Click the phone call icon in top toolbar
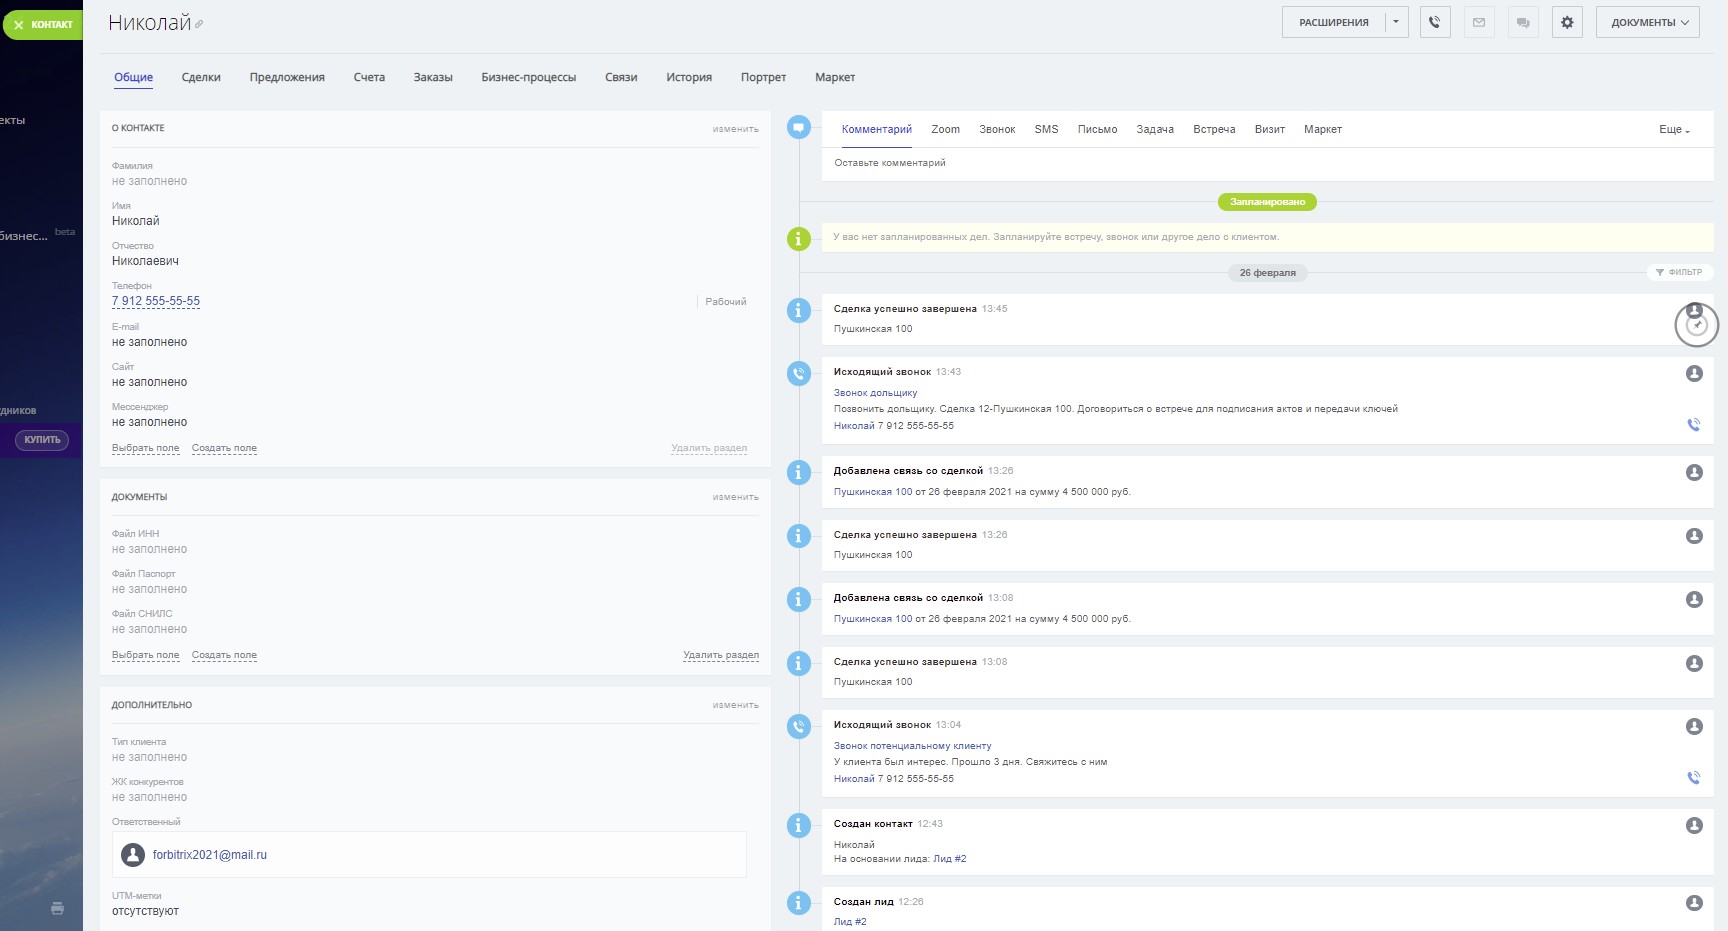 pyautogui.click(x=1434, y=22)
